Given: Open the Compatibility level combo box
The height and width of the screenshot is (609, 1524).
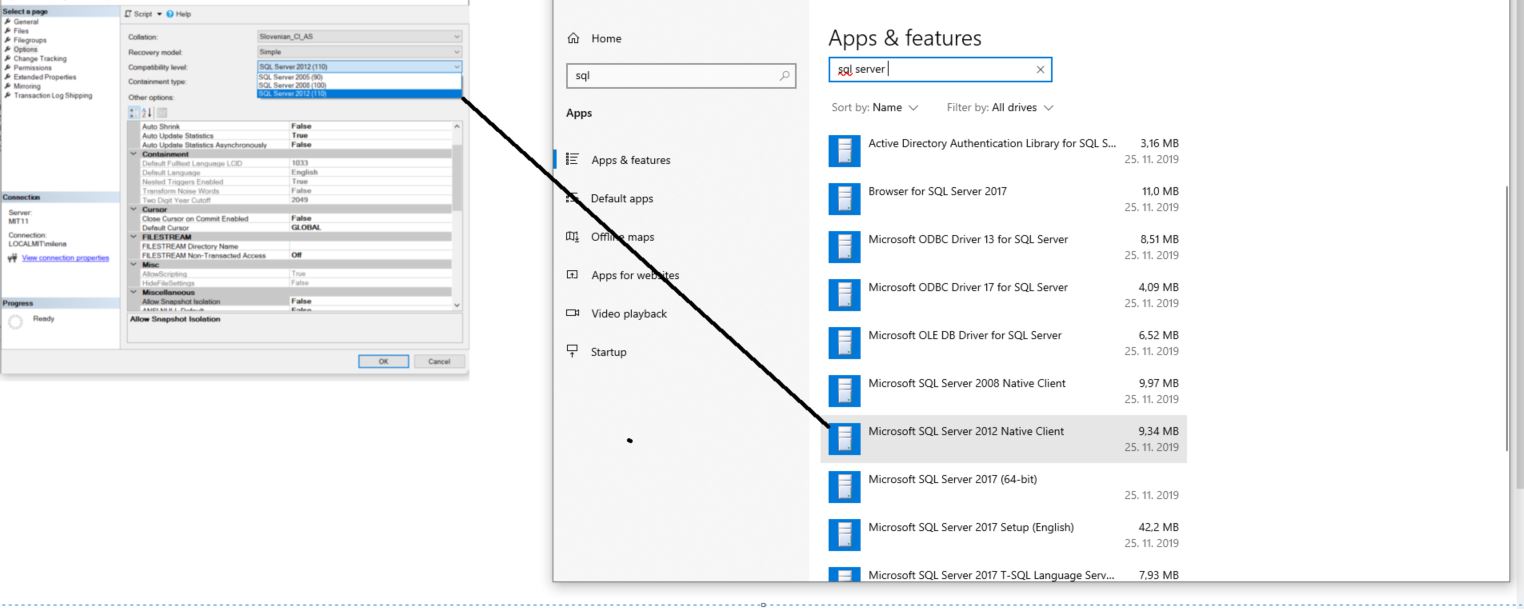Looking at the screenshot, I should click(x=360, y=66).
